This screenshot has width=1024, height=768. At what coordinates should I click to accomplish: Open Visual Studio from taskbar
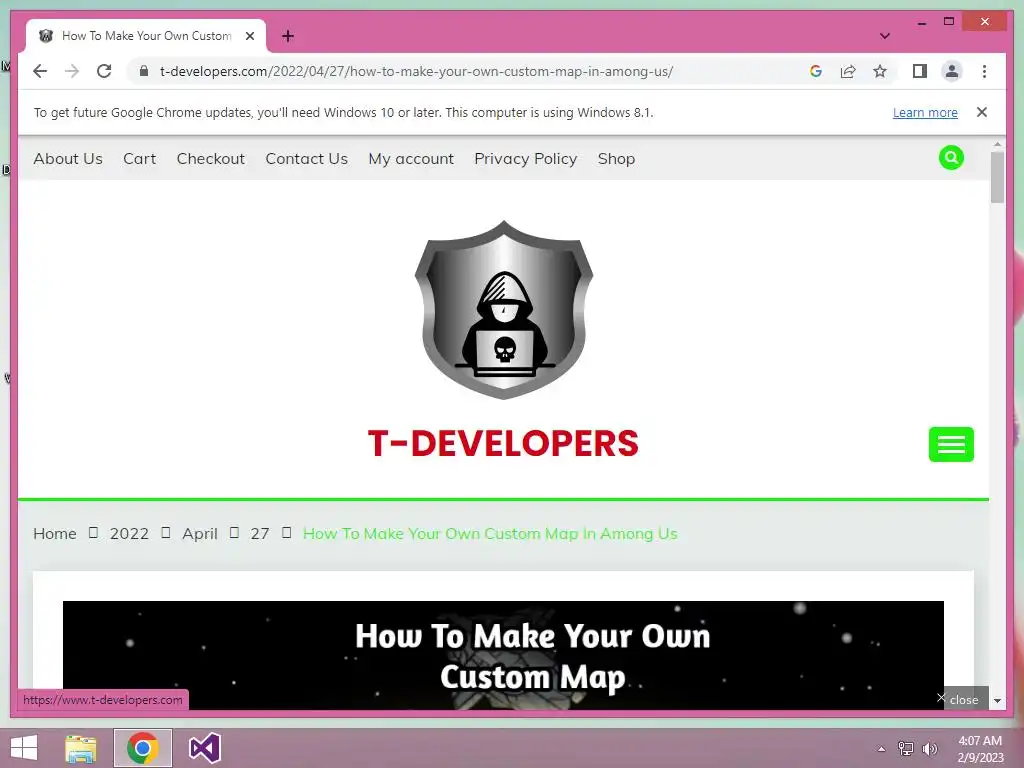204,748
